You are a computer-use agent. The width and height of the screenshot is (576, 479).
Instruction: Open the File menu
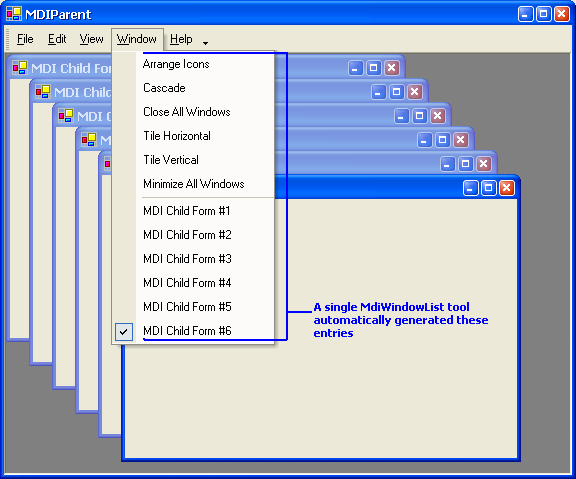[25, 39]
